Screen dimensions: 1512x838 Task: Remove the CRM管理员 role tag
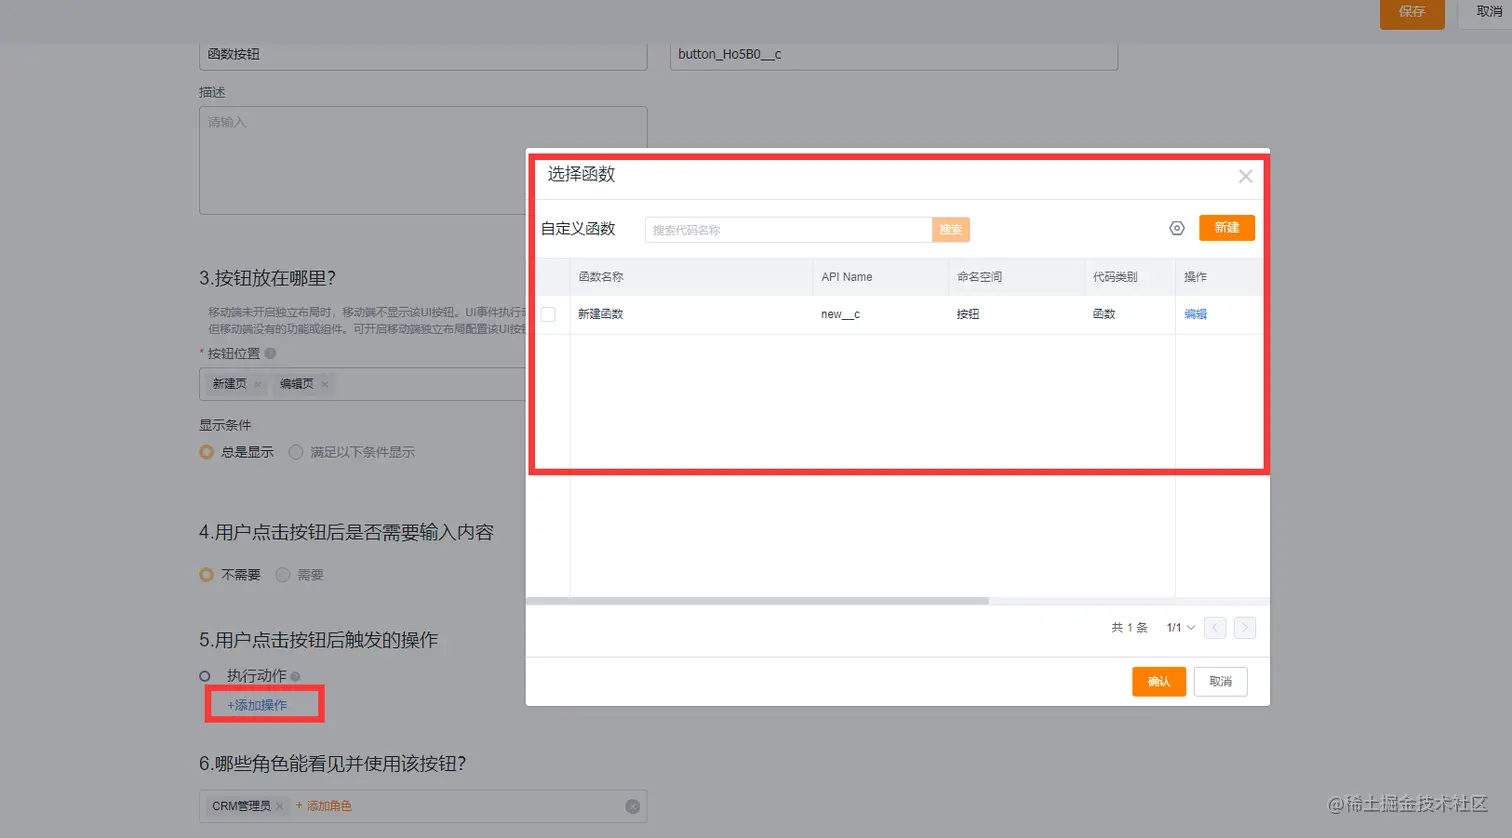coord(280,806)
